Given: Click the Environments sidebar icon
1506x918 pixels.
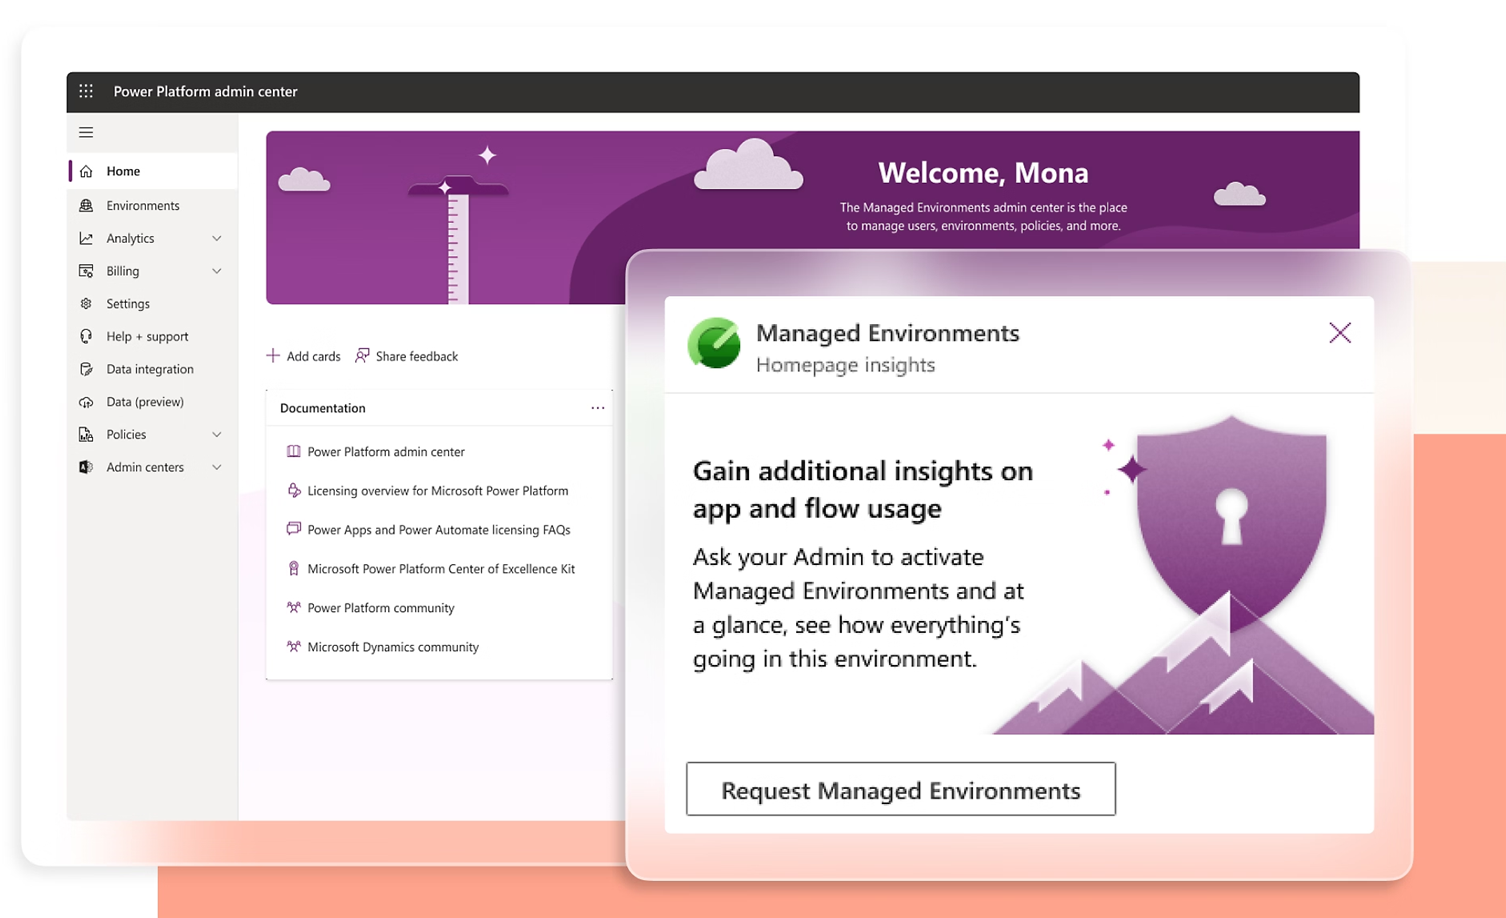Looking at the screenshot, I should coord(86,205).
